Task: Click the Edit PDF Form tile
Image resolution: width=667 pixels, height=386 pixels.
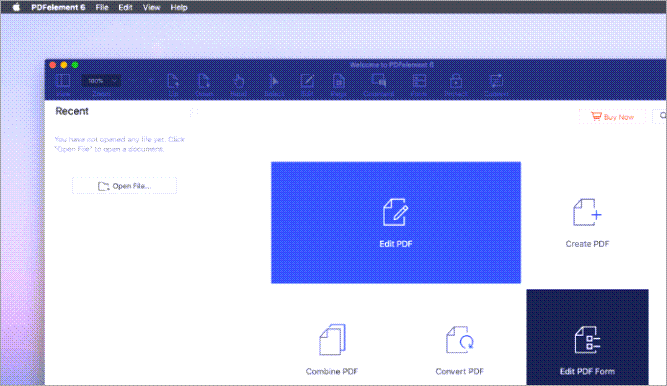Action: 587,337
